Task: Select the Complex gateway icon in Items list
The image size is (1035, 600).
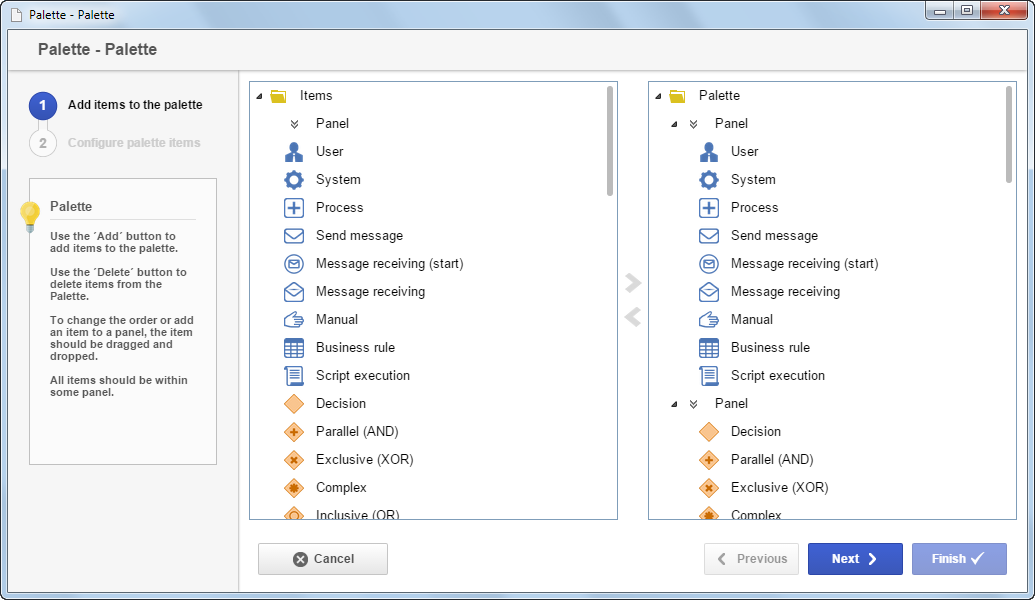Action: [294, 488]
